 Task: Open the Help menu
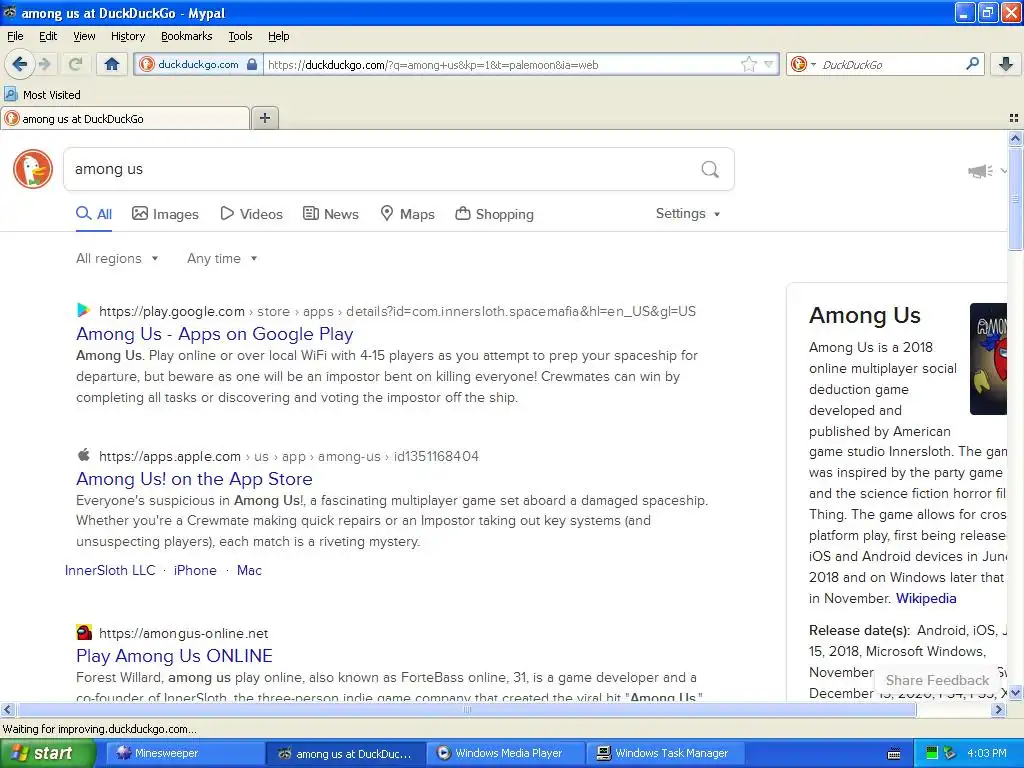pyautogui.click(x=278, y=36)
